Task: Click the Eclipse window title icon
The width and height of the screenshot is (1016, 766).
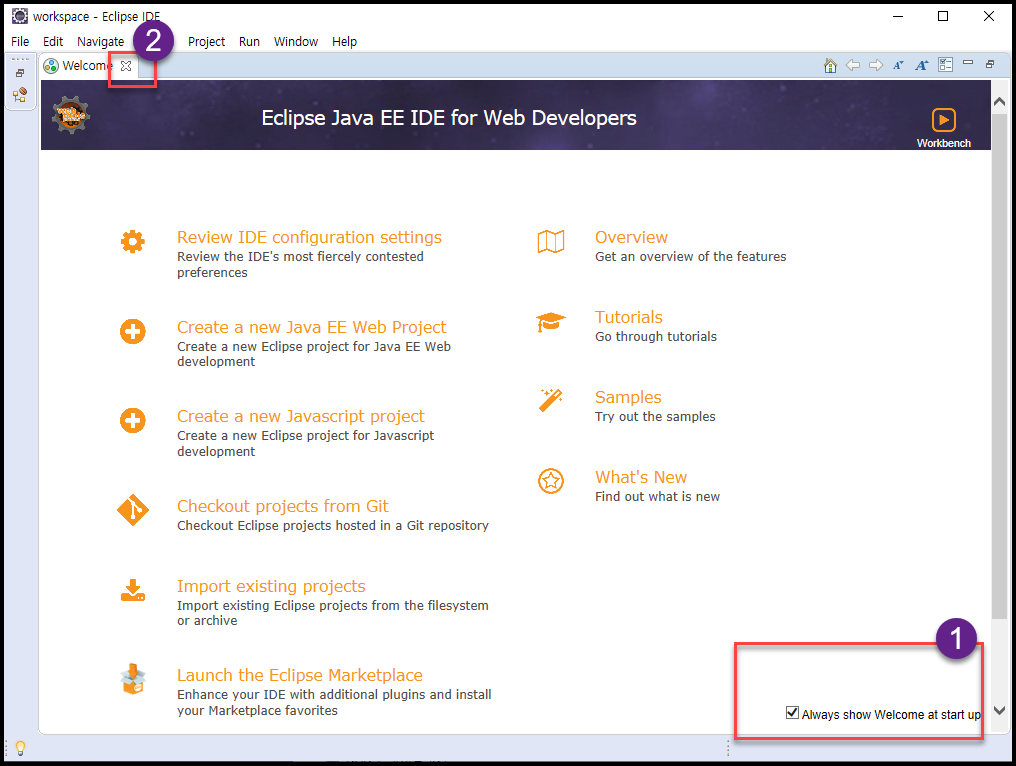Action: point(20,16)
